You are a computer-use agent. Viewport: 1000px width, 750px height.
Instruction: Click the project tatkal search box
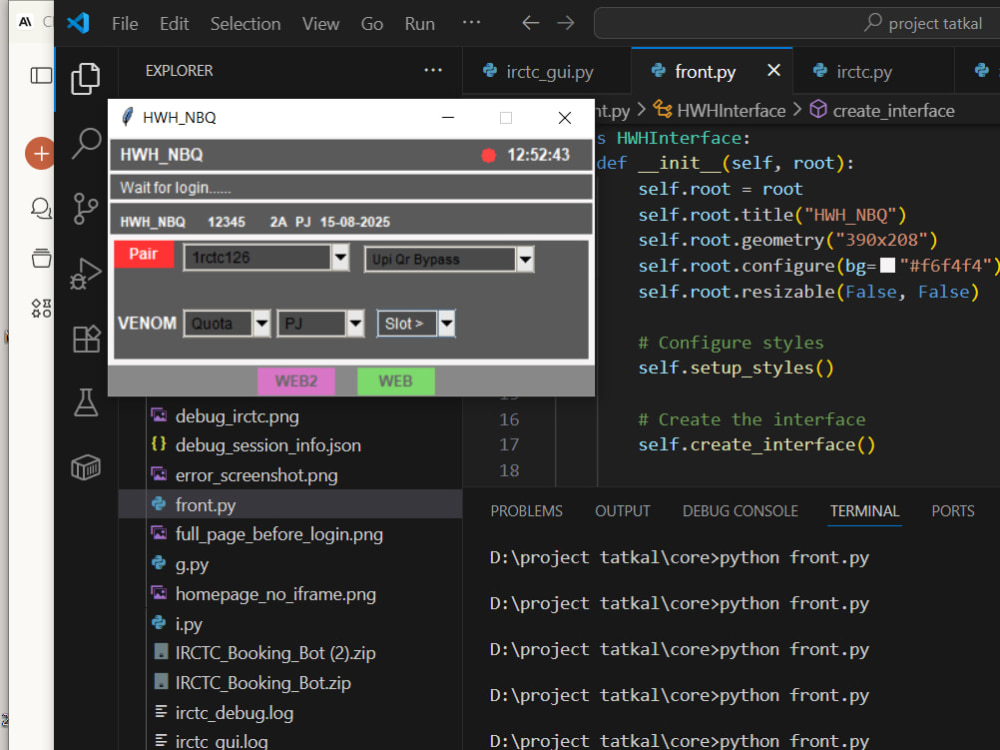[x=797, y=24]
